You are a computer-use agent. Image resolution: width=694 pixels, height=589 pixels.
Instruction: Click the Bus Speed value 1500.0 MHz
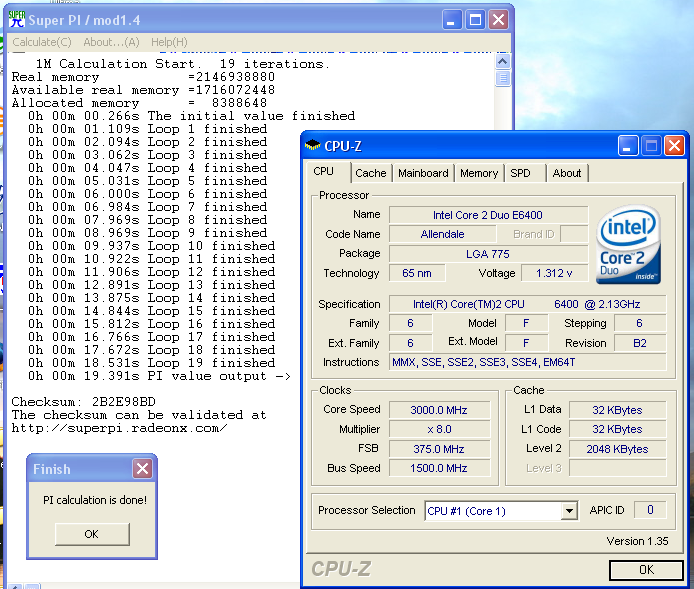pyautogui.click(x=439, y=468)
